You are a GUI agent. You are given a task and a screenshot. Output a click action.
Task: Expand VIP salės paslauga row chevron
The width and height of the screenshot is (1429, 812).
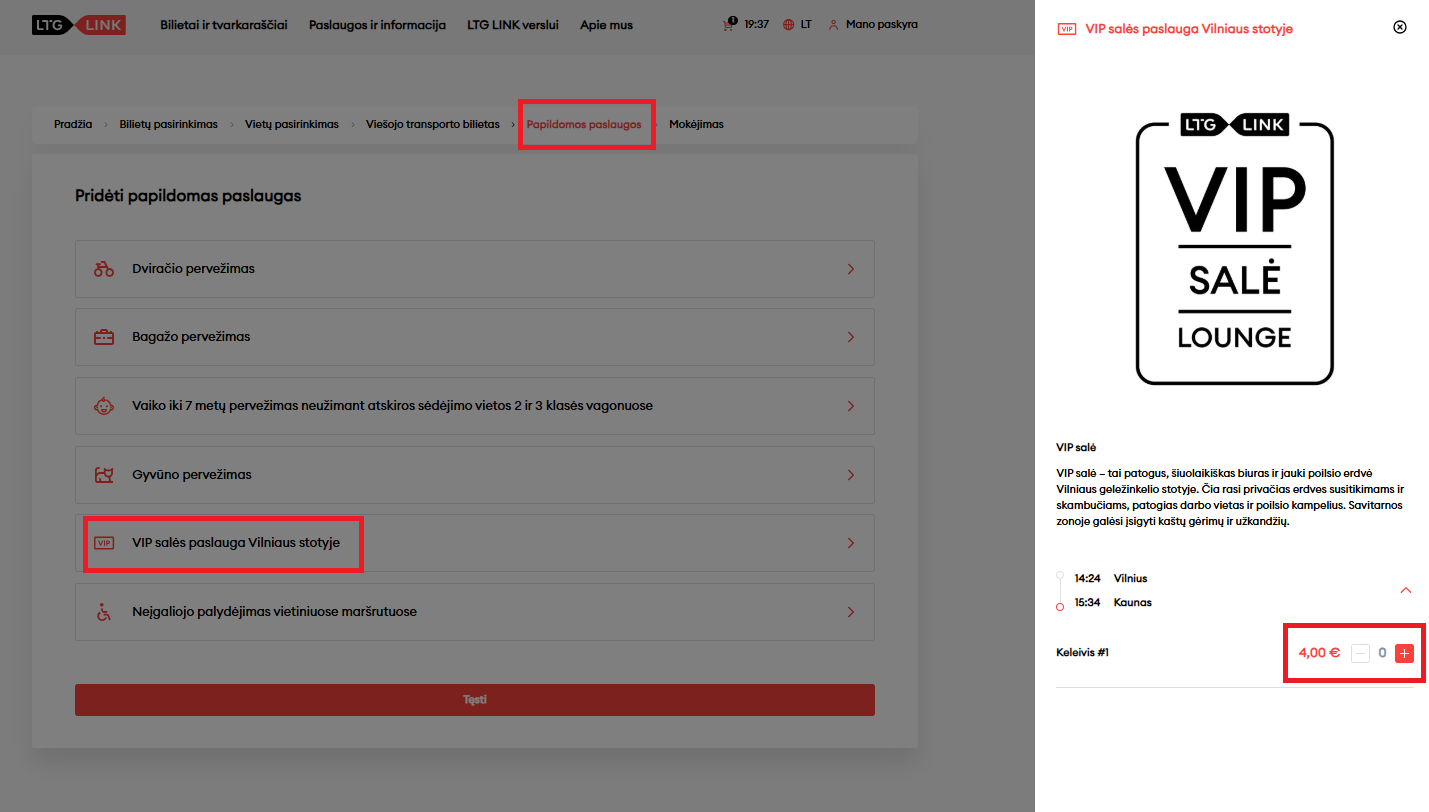point(850,543)
